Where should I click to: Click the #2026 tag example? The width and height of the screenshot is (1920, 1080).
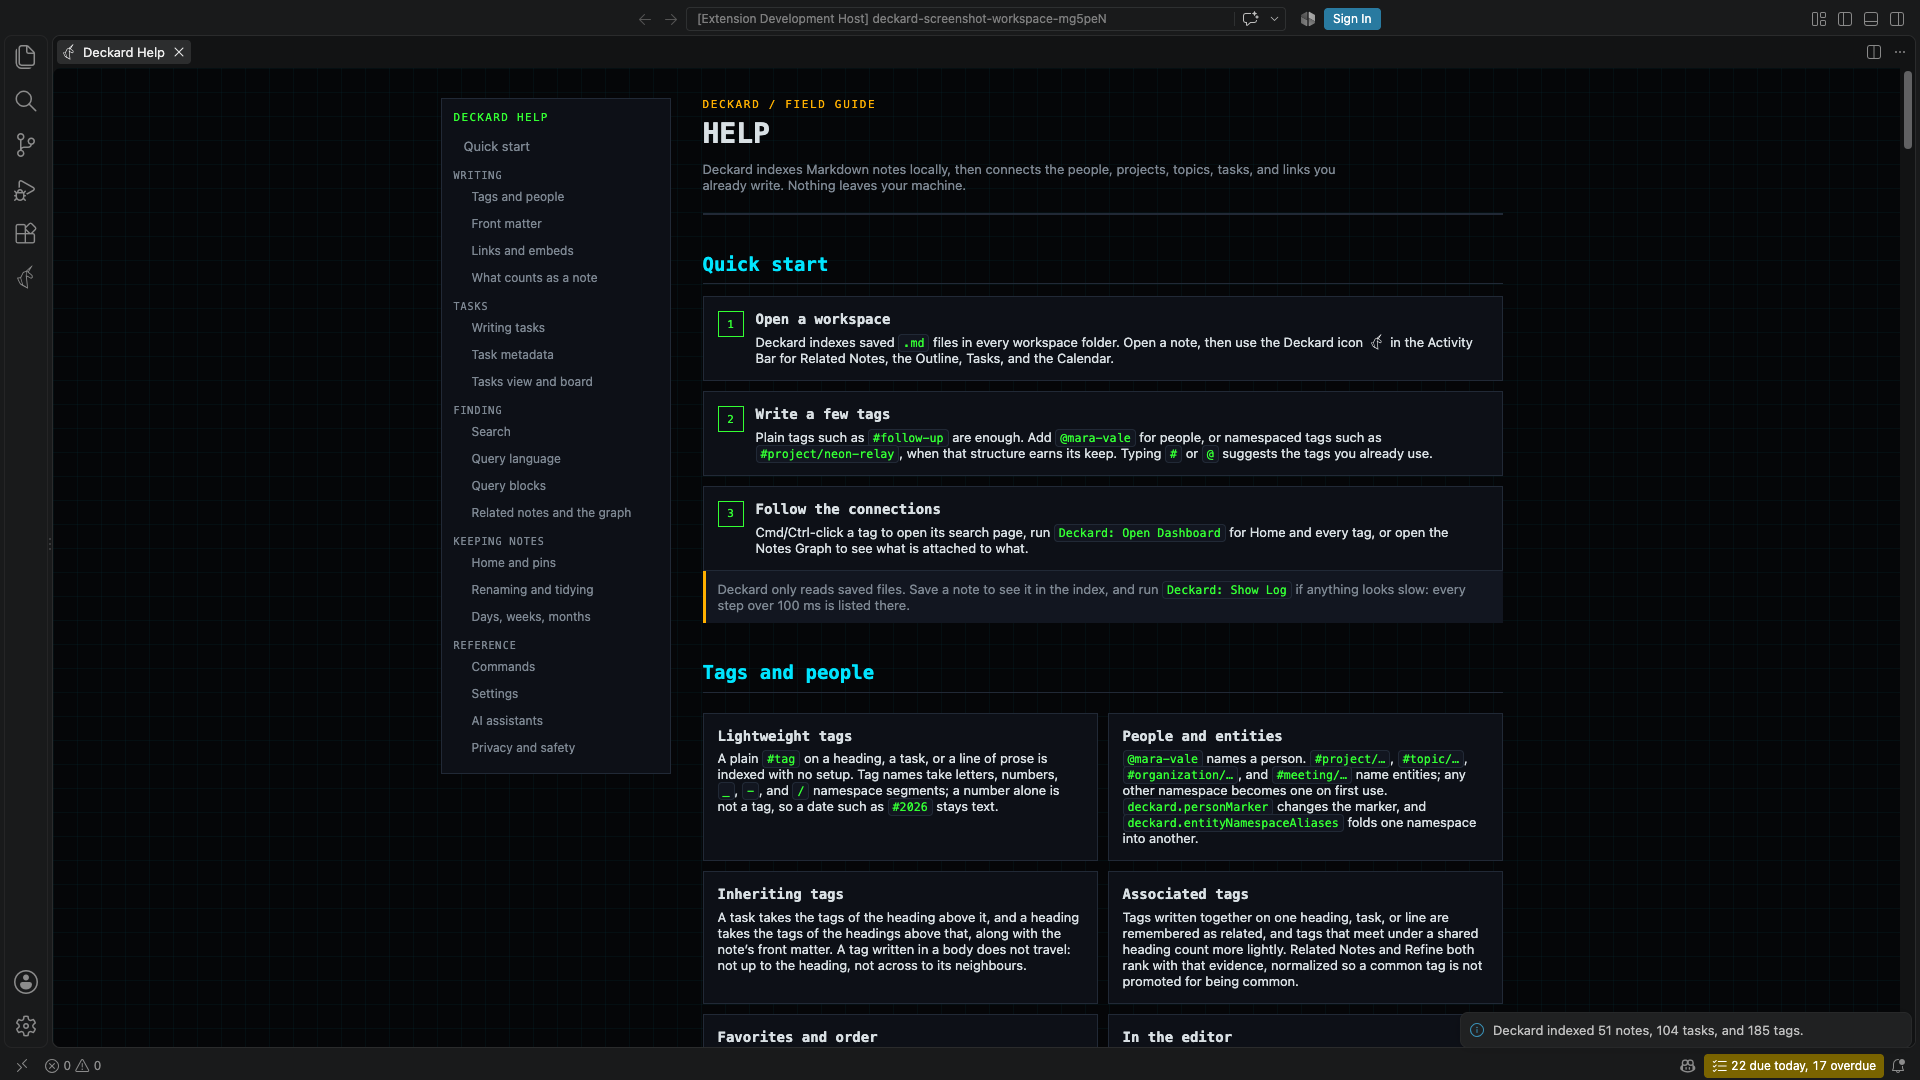[910, 807]
